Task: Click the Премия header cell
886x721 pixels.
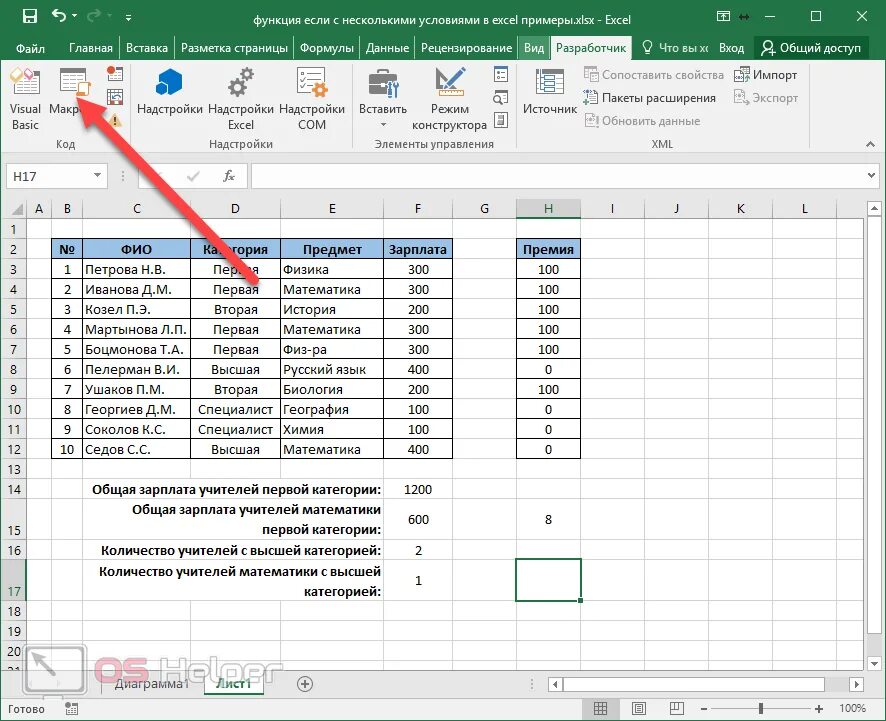Action: (548, 249)
